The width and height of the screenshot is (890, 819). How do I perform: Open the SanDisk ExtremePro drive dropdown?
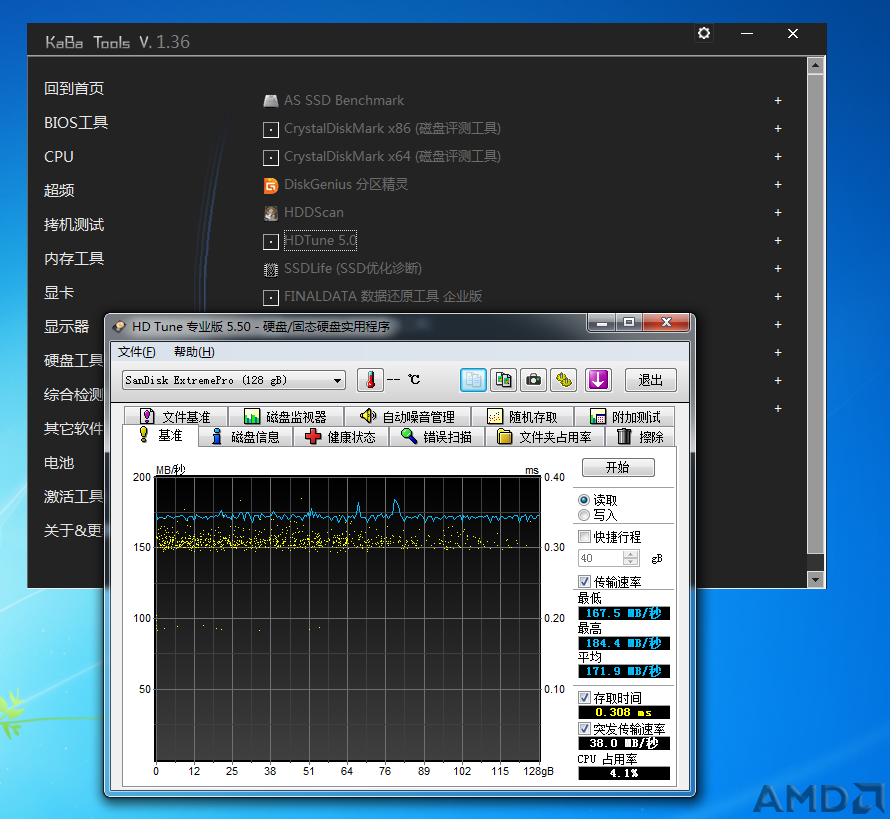pos(234,380)
